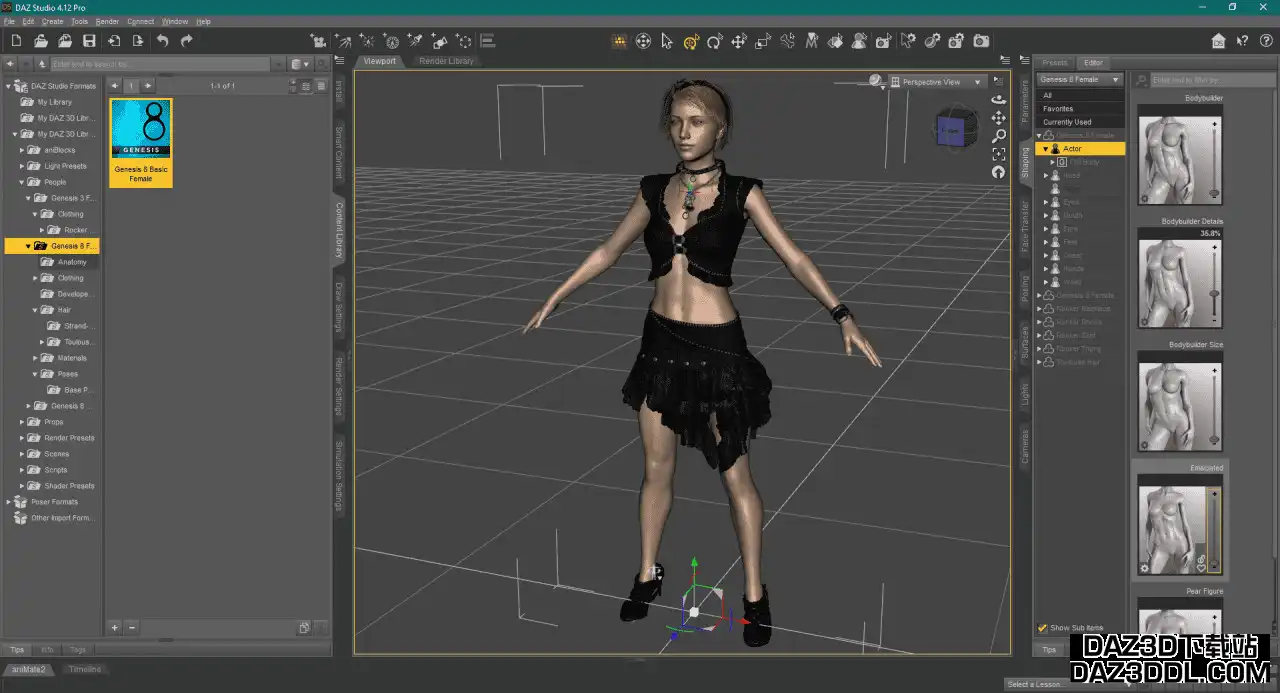
Task: Click the Bodybuilder Details slider handle
Action: coord(1215,294)
